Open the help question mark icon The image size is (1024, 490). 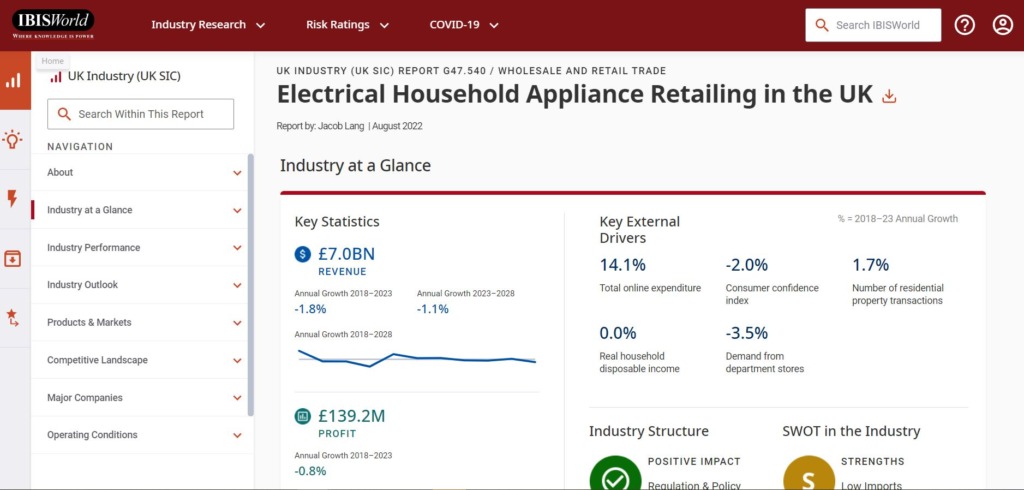coord(964,25)
